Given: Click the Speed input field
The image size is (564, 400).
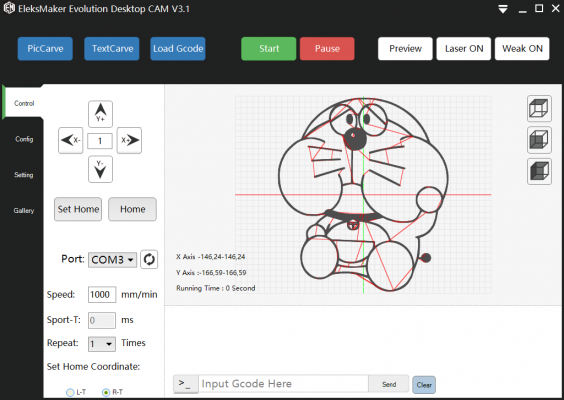Looking at the screenshot, I should pyautogui.click(x=102, y=295).
